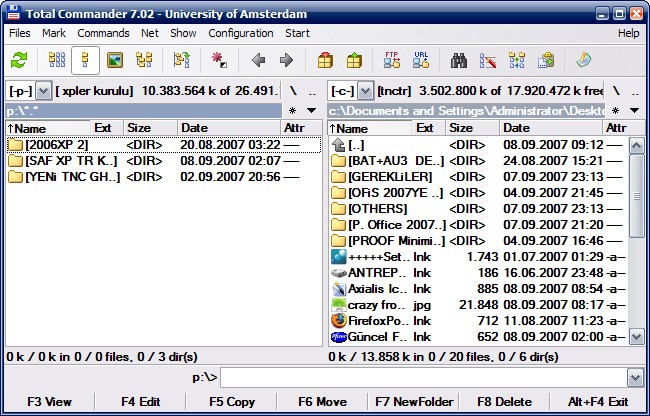Viewport: 650px width, 416px height.
Task: Click the F3 View button
Action: click(49, 401)
